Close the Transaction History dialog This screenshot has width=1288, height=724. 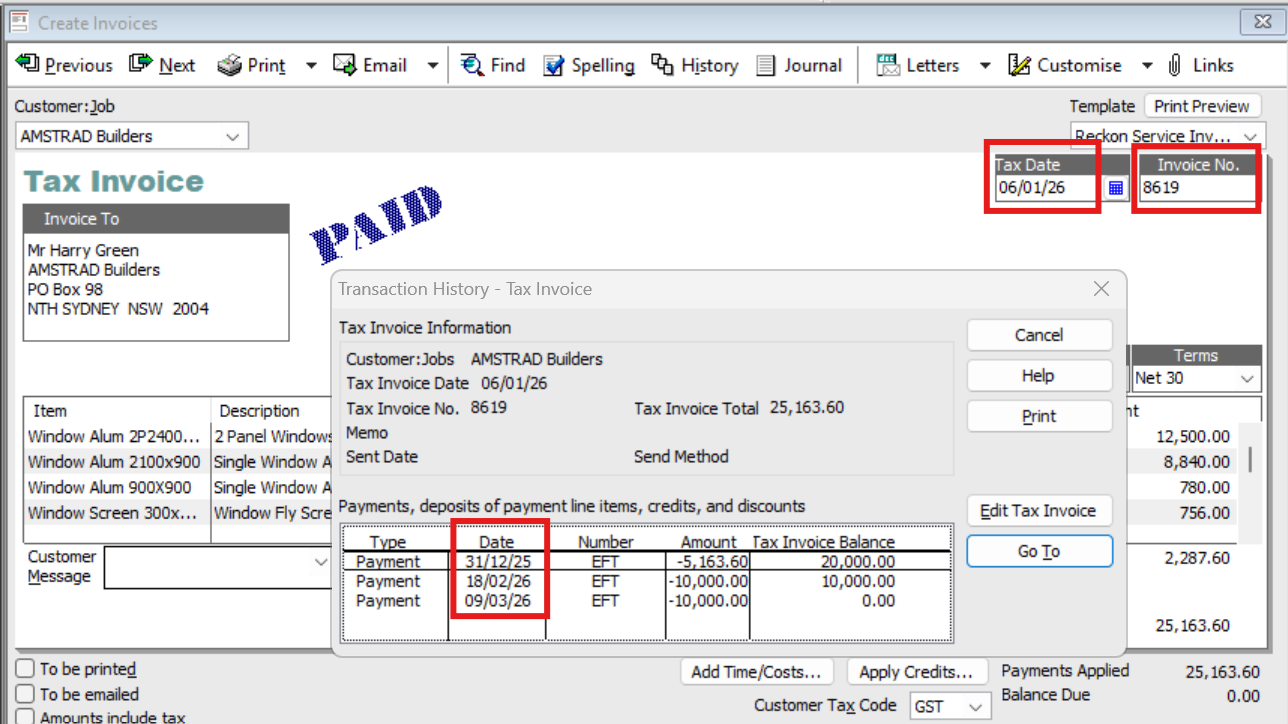pos(1101,289)
